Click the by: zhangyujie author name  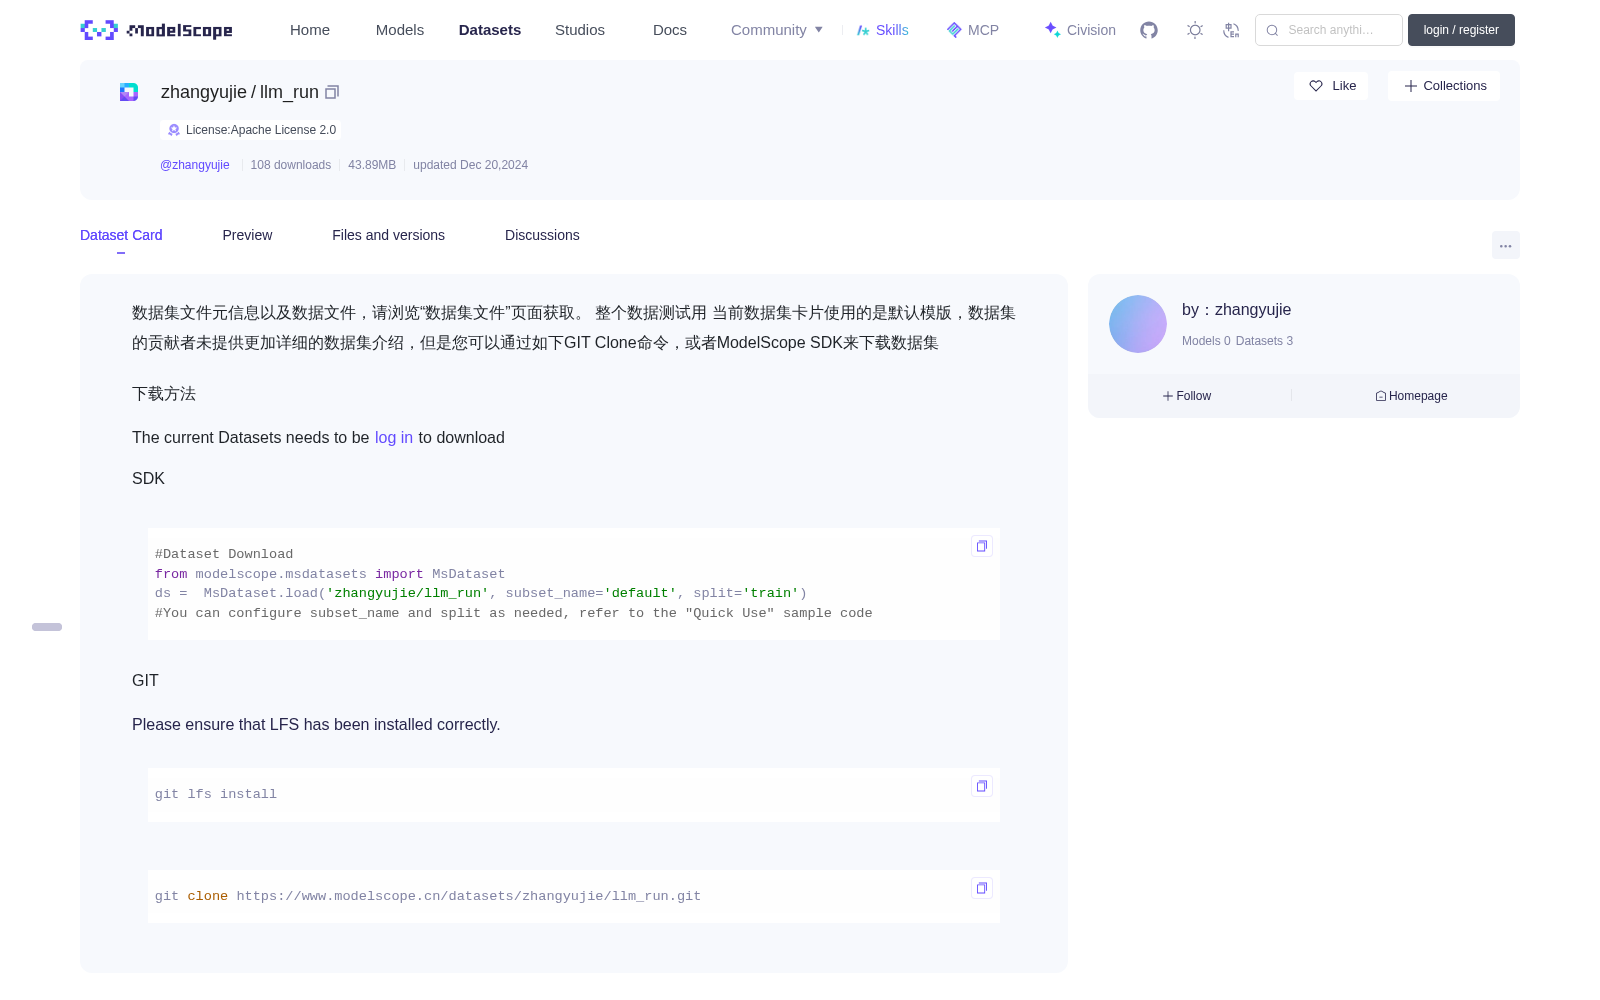(1236, 310)
